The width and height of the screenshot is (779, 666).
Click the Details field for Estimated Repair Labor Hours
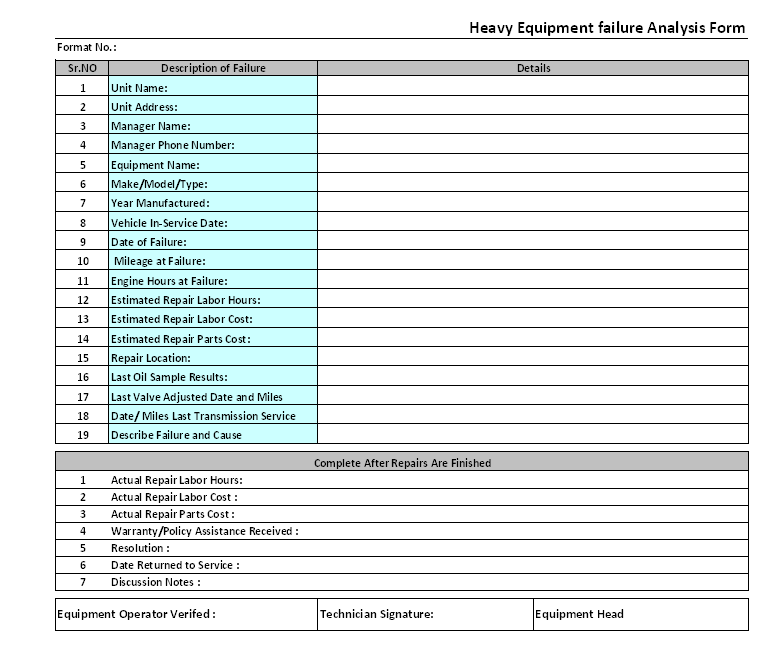click(533, 298)
